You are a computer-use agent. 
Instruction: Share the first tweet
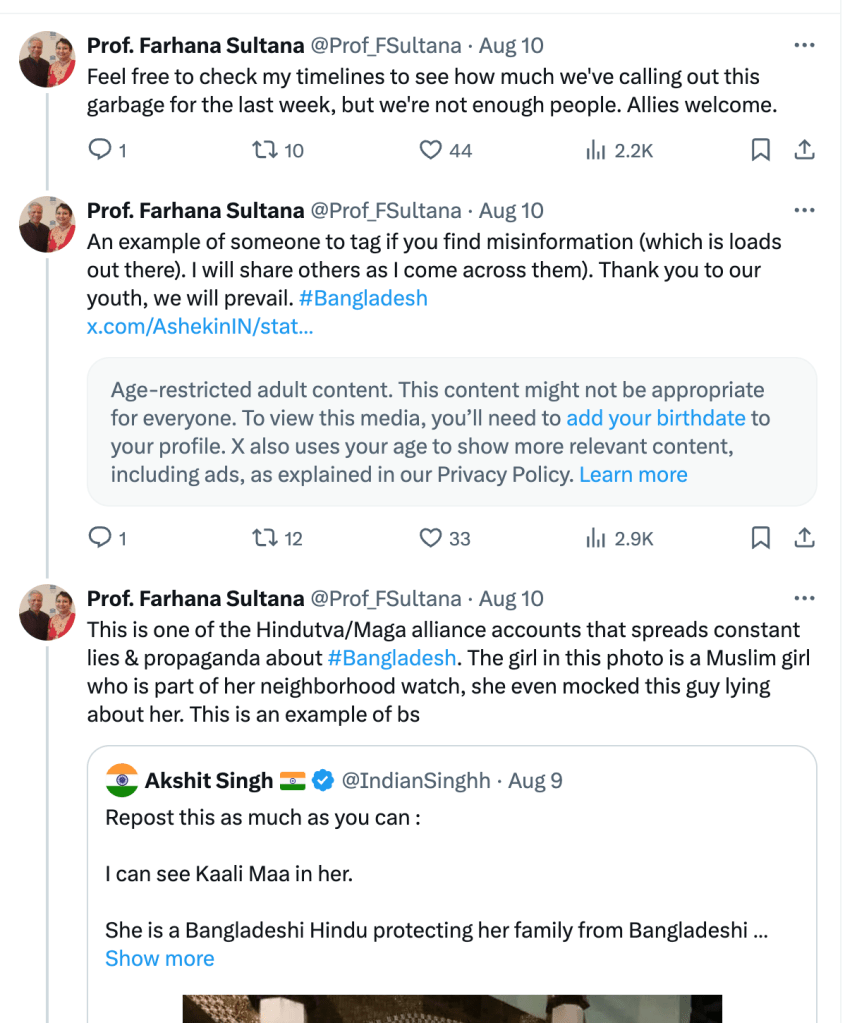(x=803, y=150)
